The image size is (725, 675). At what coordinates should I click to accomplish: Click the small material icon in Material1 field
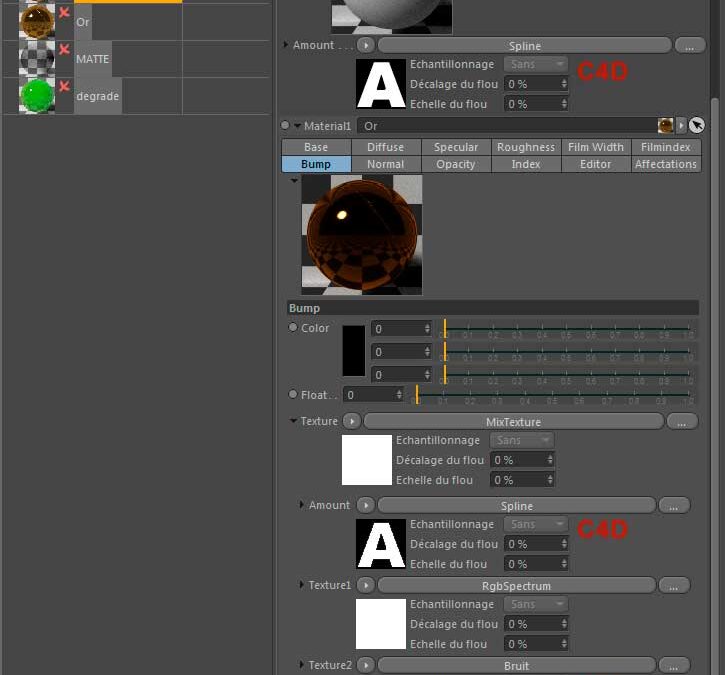[x=665, y=126]
